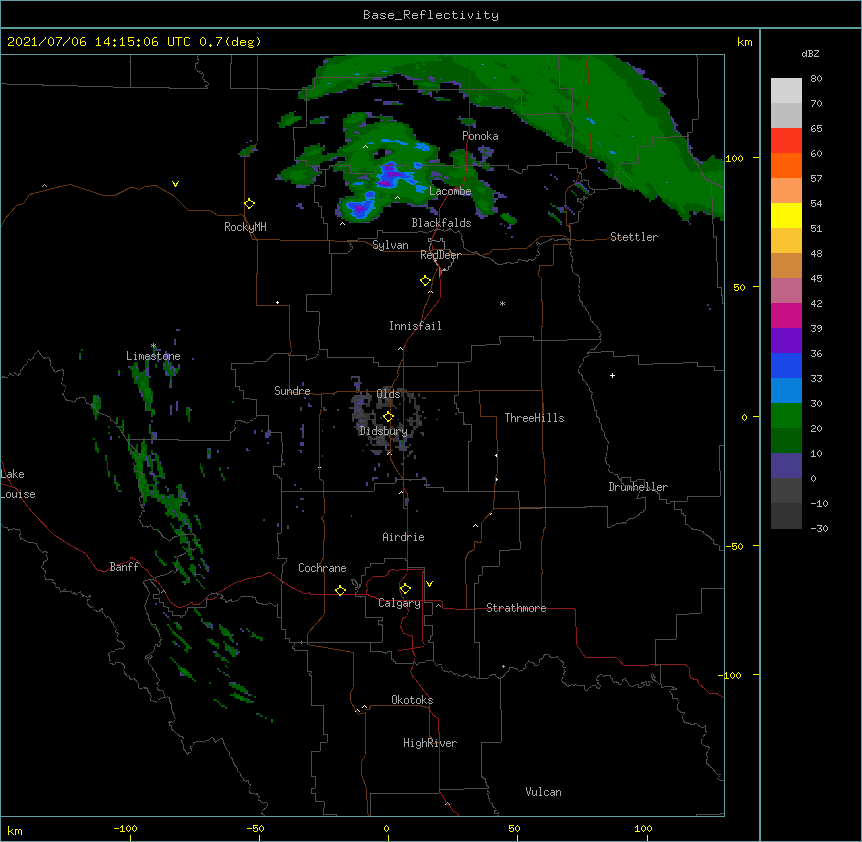Image resolution: width=862 pixels, height=842 pixels.
Task: Click the white asterisk northwest of ThreeHills
Action: point(502,303)
